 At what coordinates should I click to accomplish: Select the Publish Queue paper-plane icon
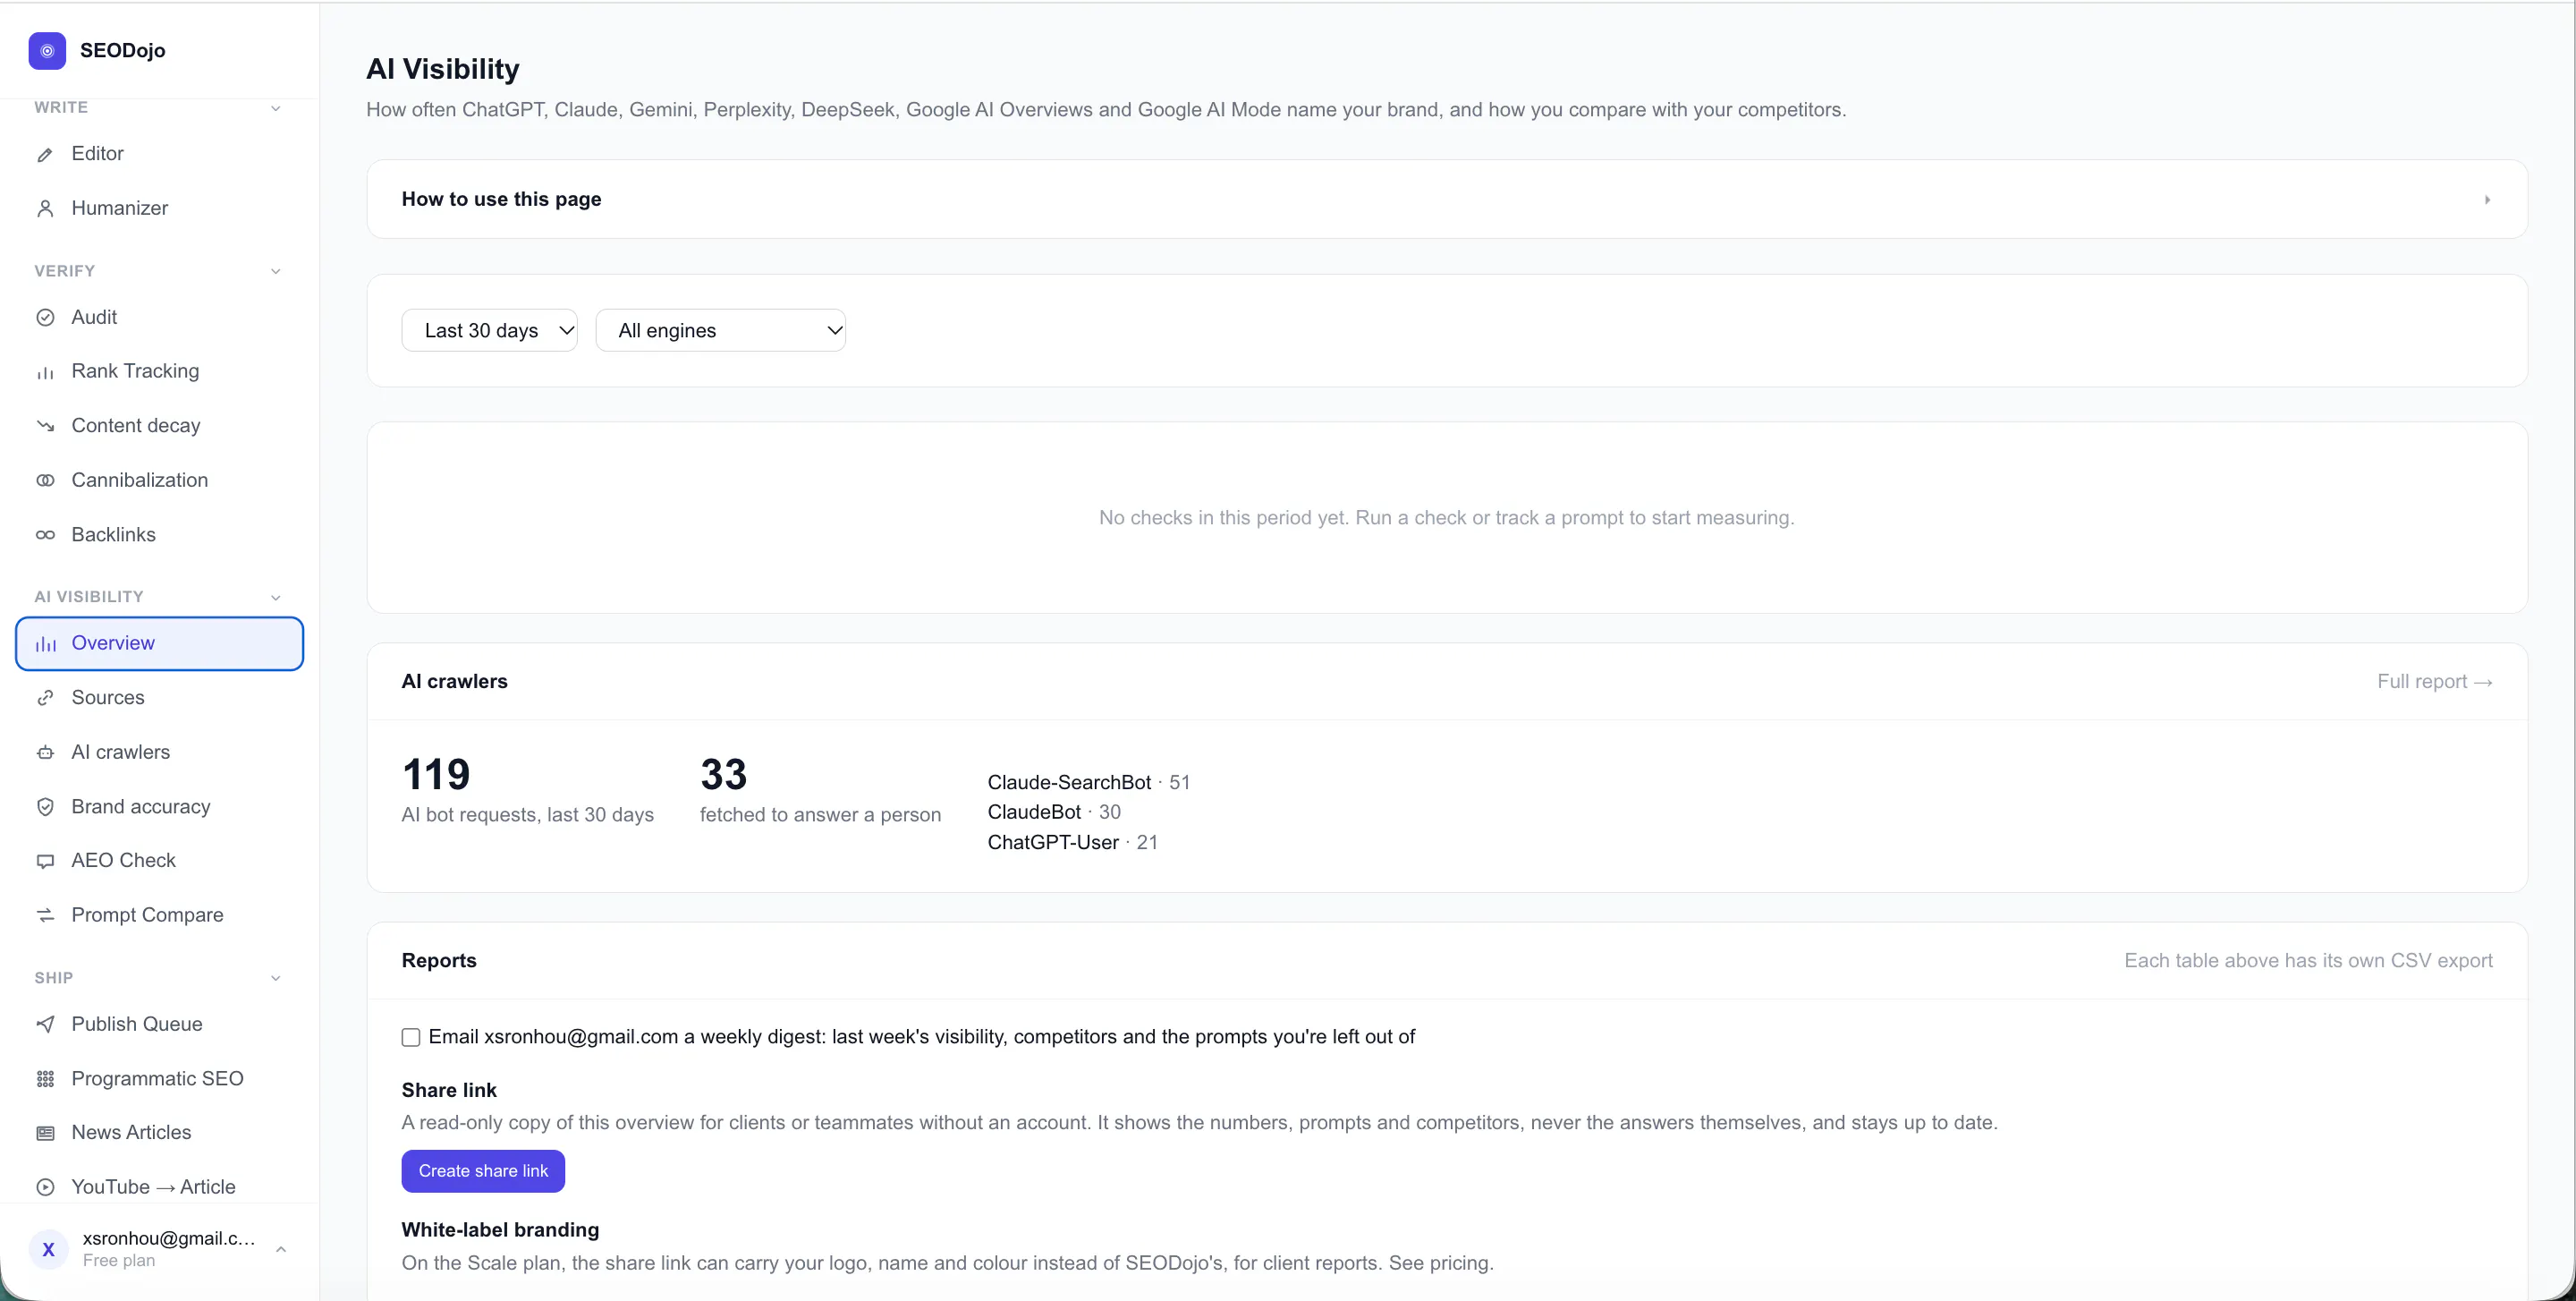(45, 1024)
